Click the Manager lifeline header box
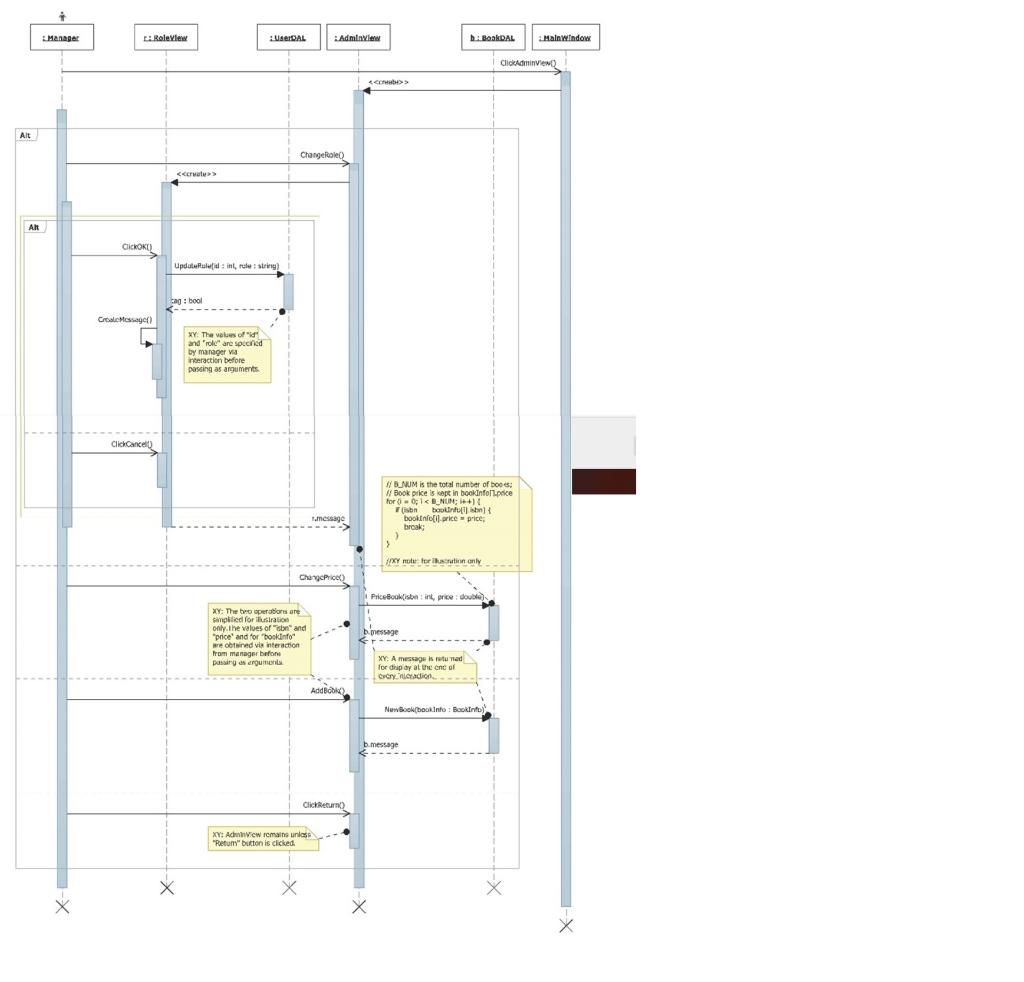Screen dimensions: 1024x982 pos(61,36)
